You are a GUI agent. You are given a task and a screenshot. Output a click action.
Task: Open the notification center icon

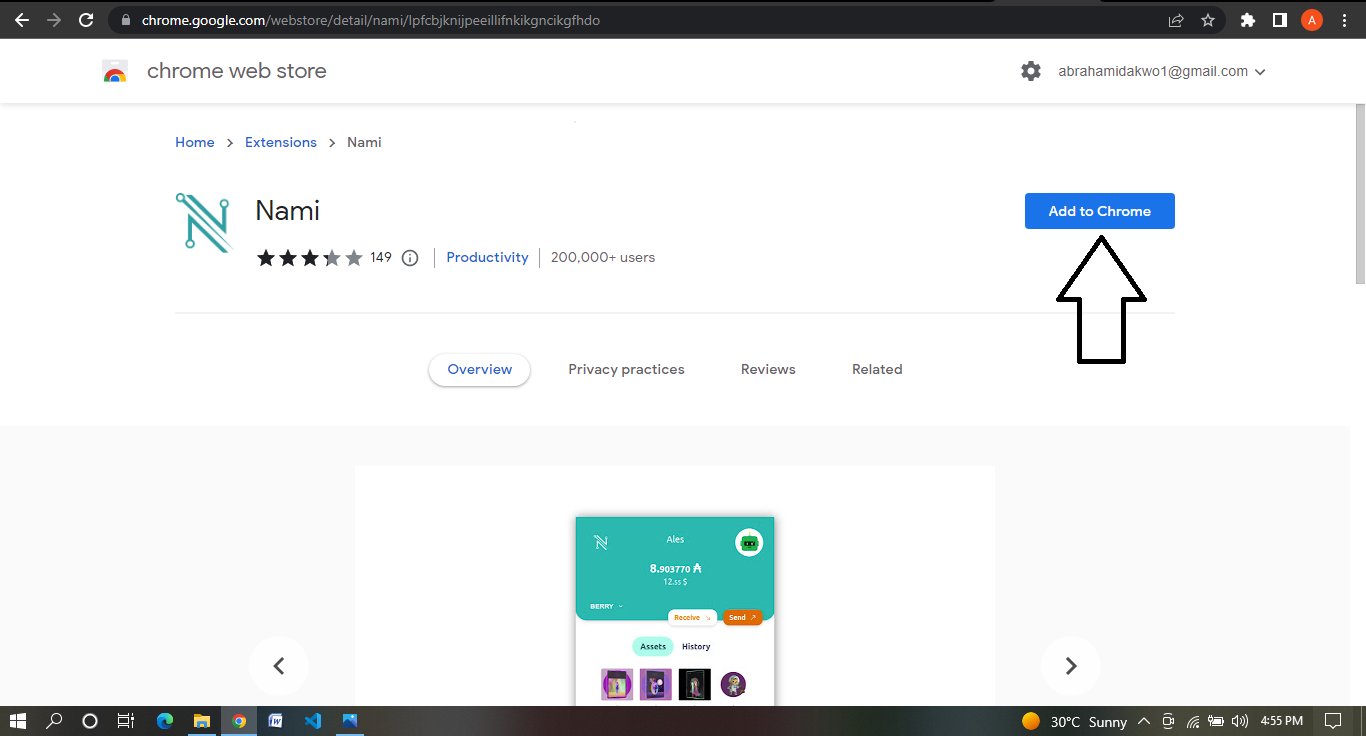1333,721
